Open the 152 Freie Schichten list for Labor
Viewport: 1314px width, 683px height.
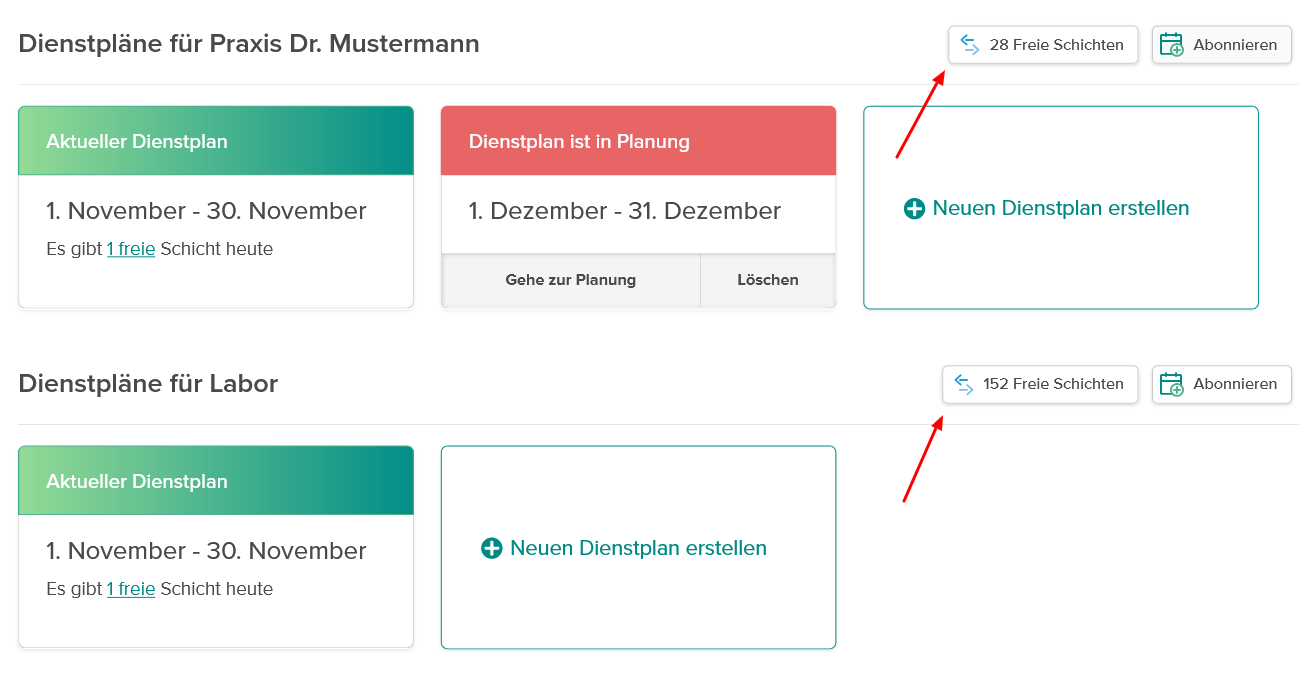click(1040, 384)
